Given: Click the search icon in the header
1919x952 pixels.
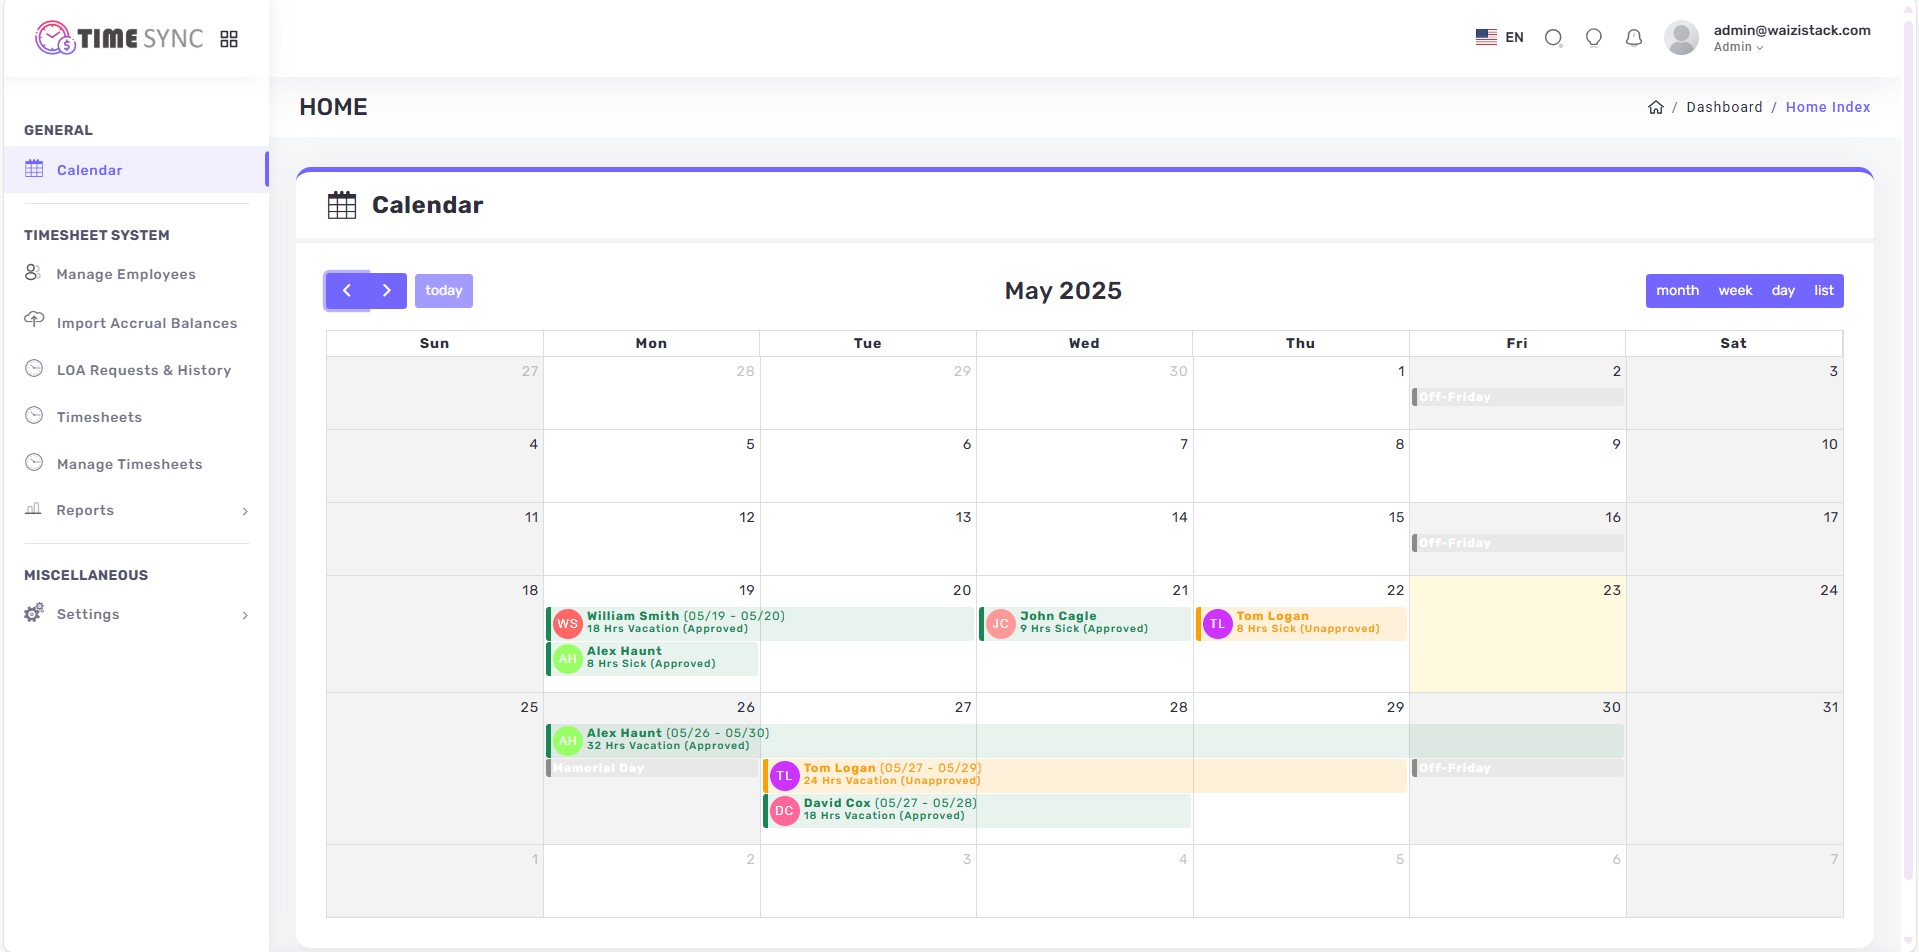Looking at the screenshot, I should click(1553, 37).
